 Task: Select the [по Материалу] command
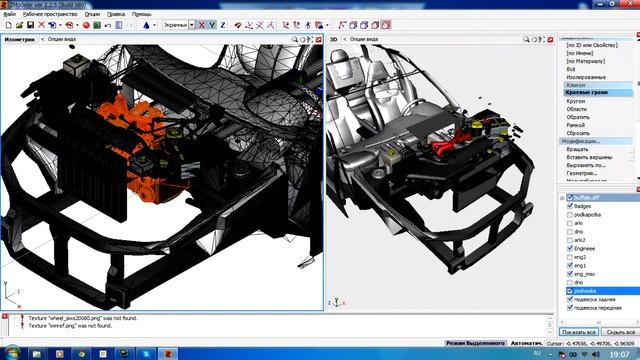[x=586, y=61]
